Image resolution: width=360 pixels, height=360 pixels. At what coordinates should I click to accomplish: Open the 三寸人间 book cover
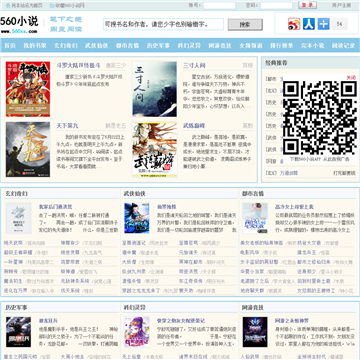155,89
